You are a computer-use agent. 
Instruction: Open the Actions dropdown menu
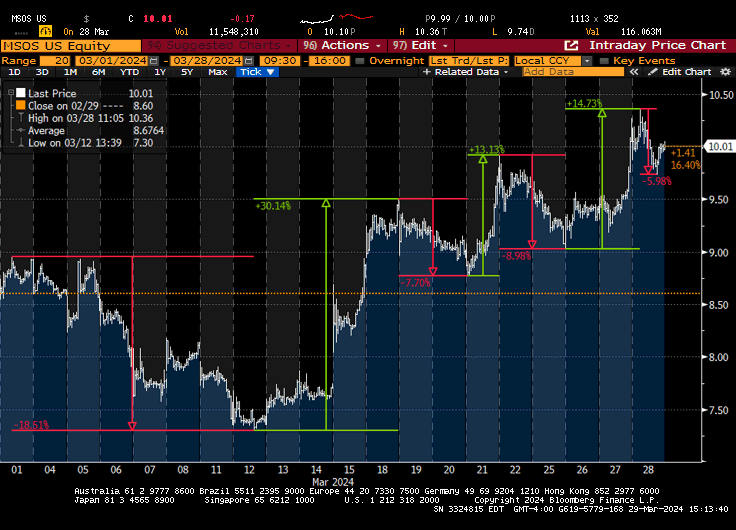[x=342, y=46]
